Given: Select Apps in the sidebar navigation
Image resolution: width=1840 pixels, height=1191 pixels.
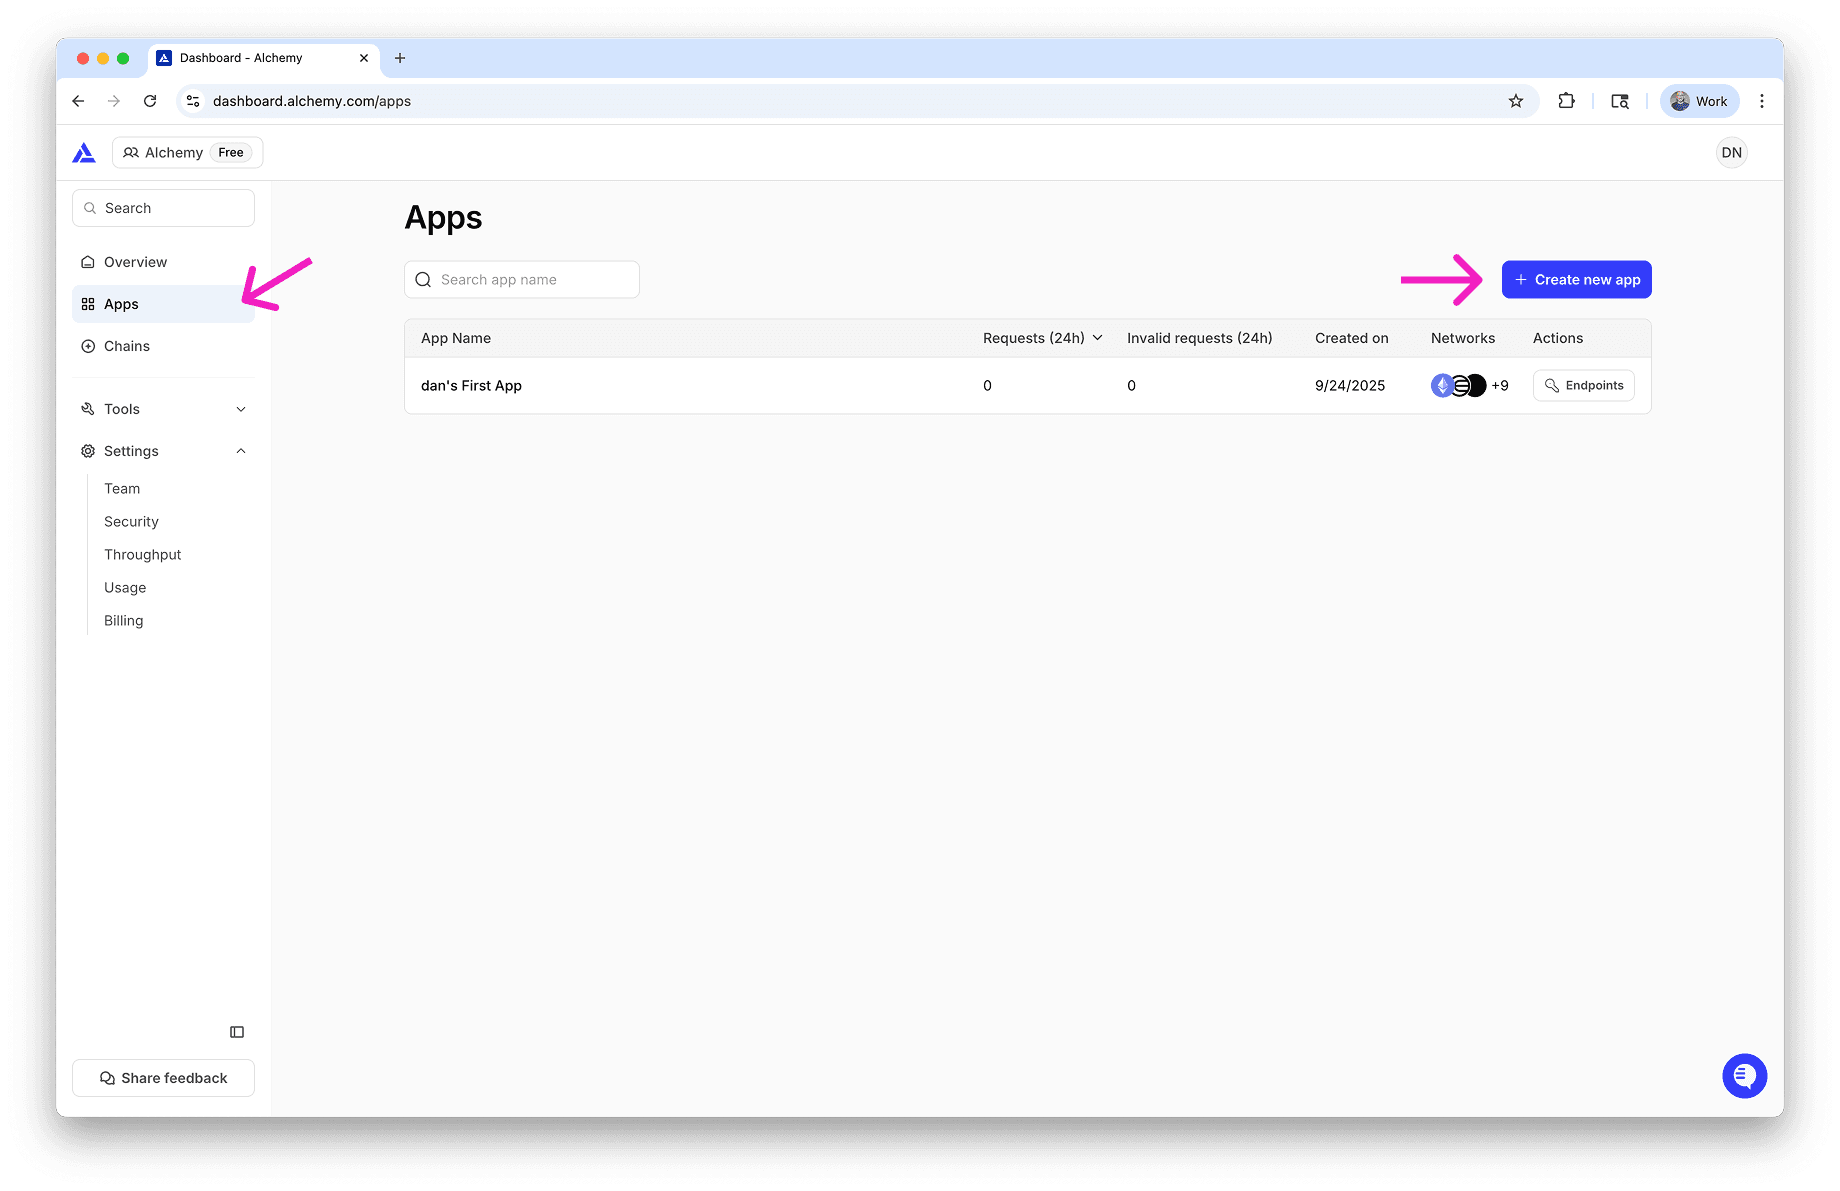Looking at the screenshot, I should tap(120, 303).
